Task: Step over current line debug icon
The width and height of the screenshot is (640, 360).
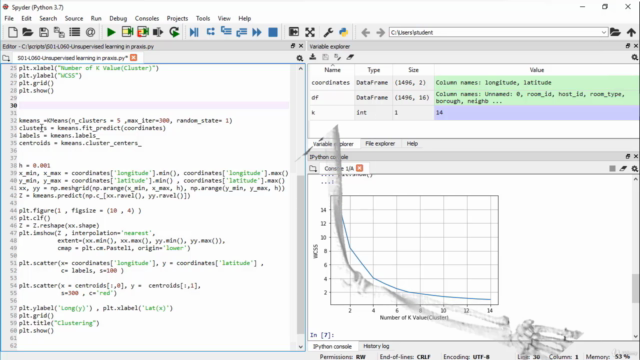Action: (x=211, y=32)
